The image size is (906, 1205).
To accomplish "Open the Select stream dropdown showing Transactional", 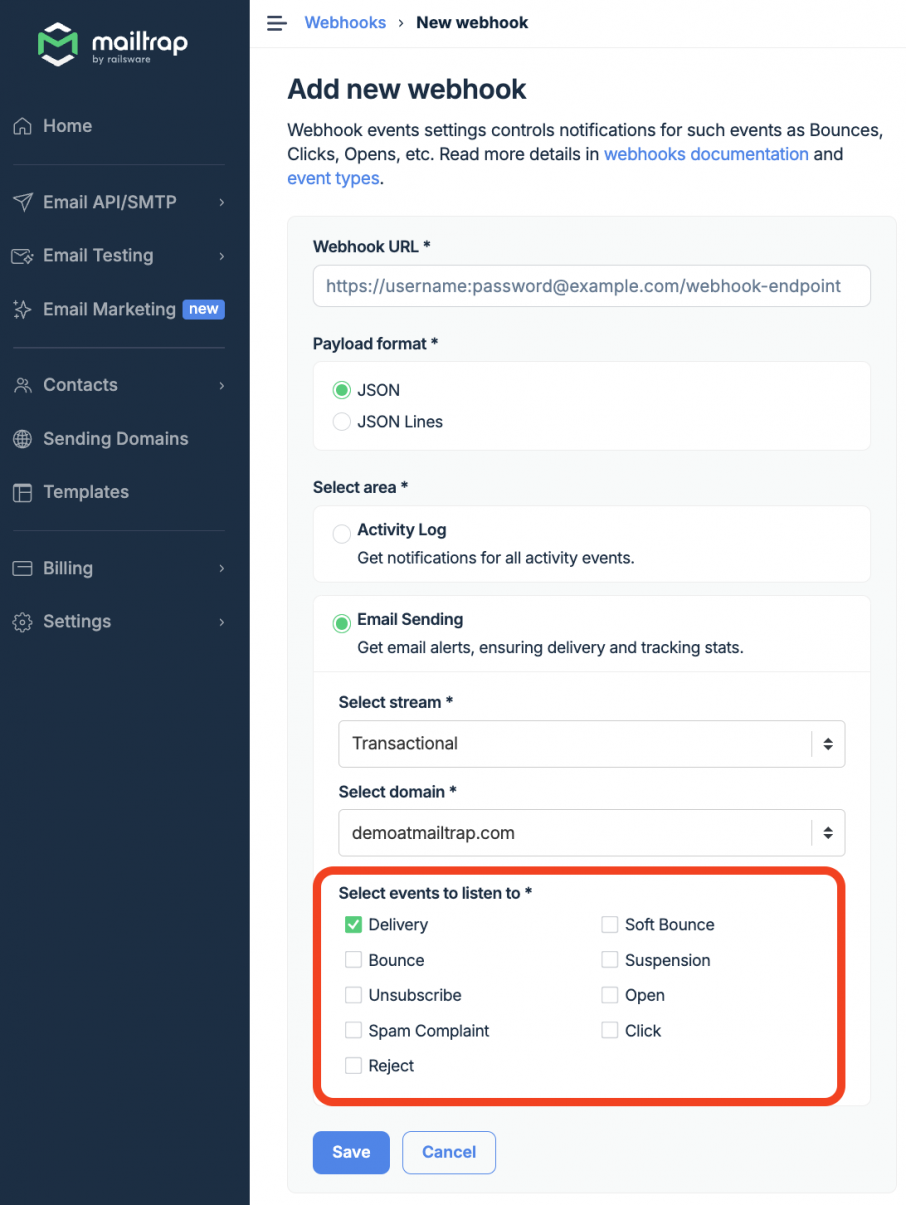I will [592, 744].
